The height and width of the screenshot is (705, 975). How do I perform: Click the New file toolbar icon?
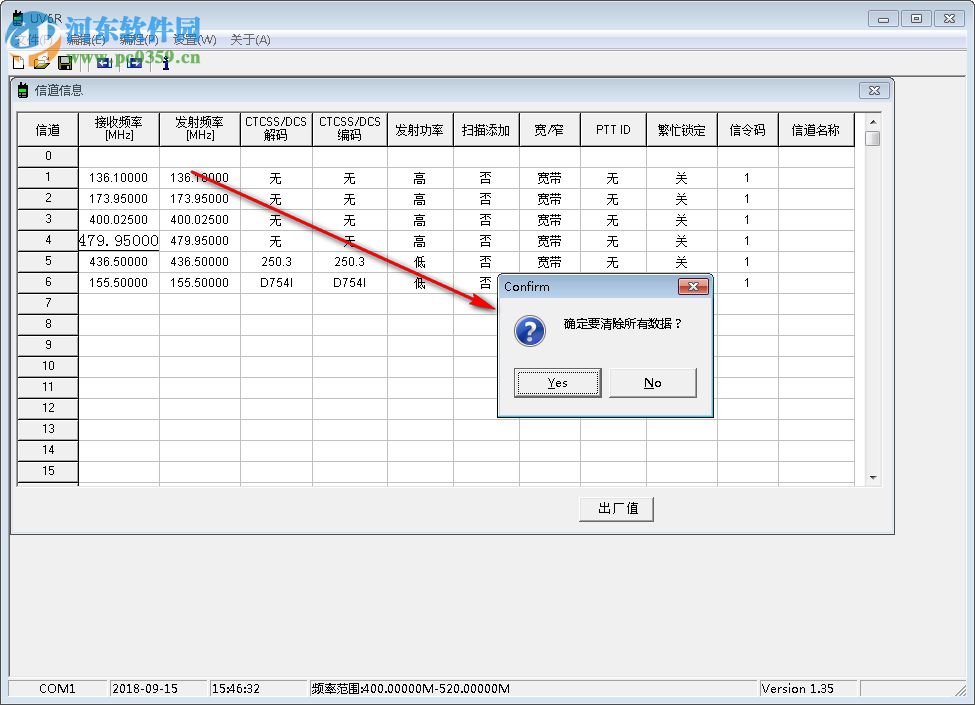(19, 62)
